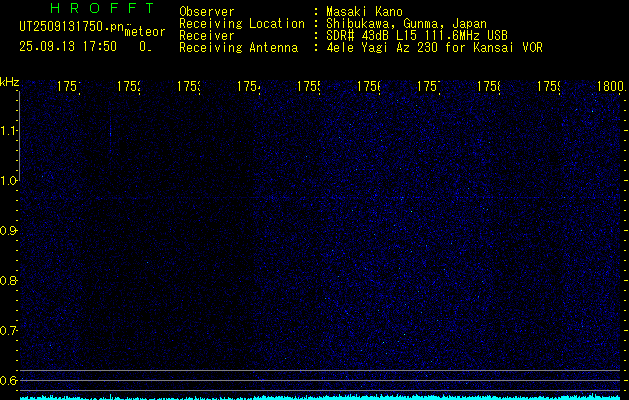
Task: Click the cyan signal level strip at bottom
Action: click(x=320, y=397)
